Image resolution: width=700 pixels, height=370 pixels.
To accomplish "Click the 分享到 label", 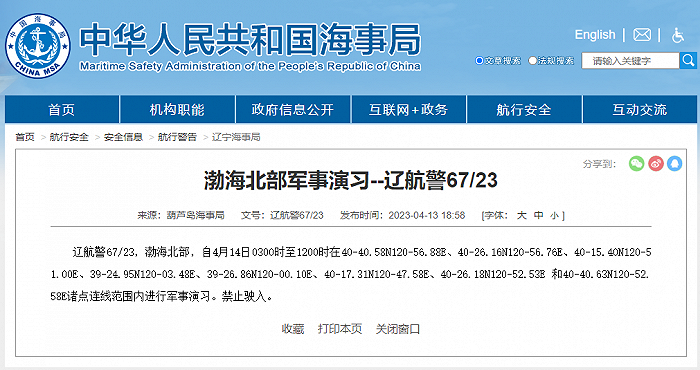I will tap(599, 164).
